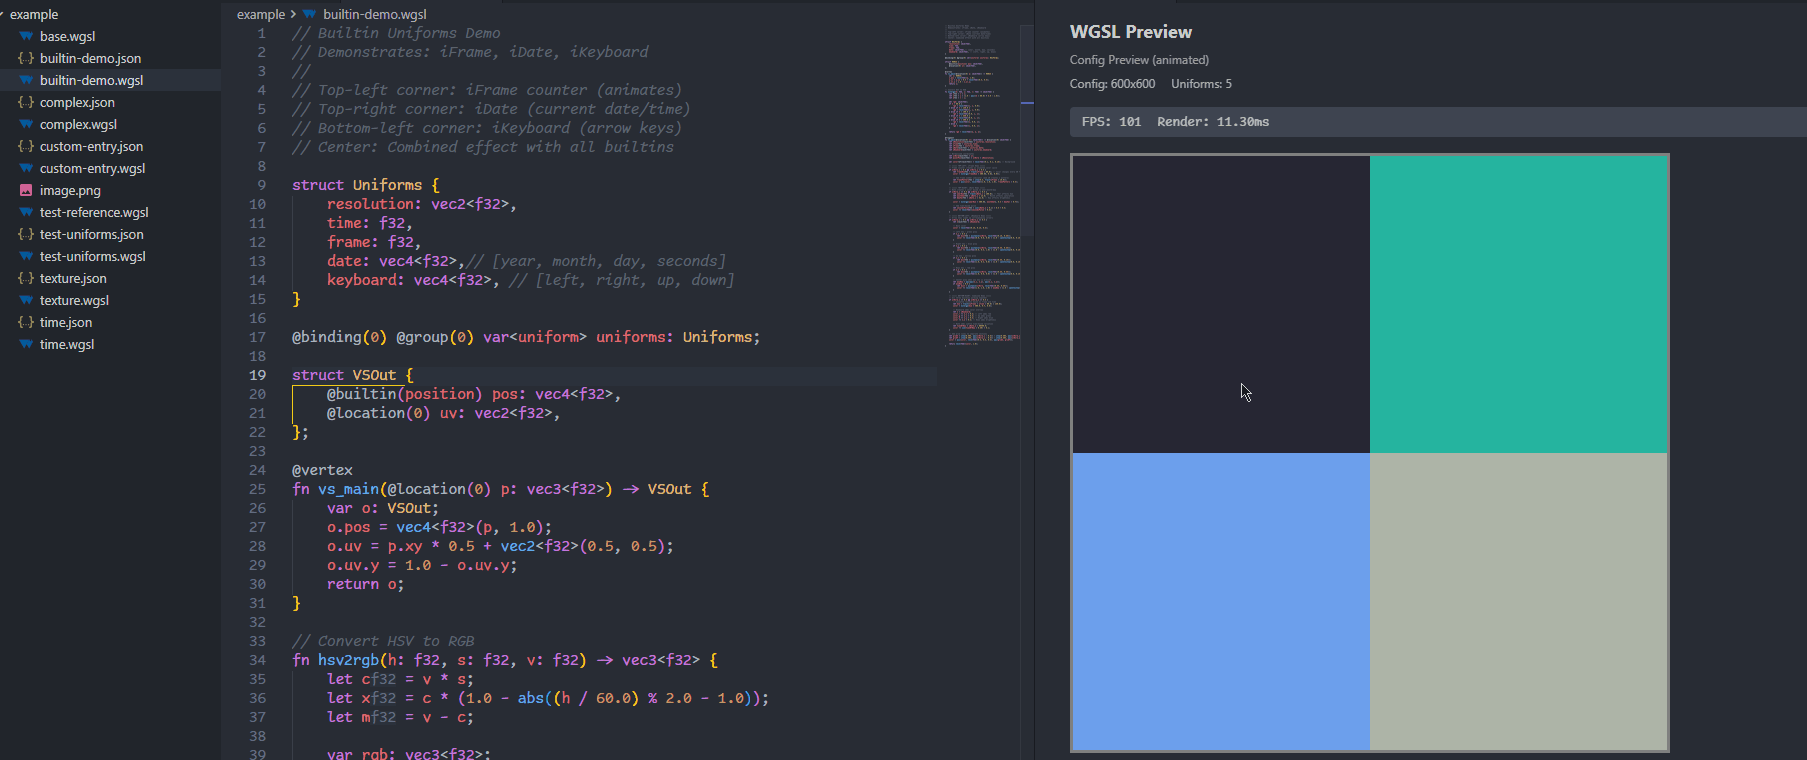Viewport: 1807px width, 760px height.
Task: Click the 'FPS: 101' readout
Action: (1111, 122)
